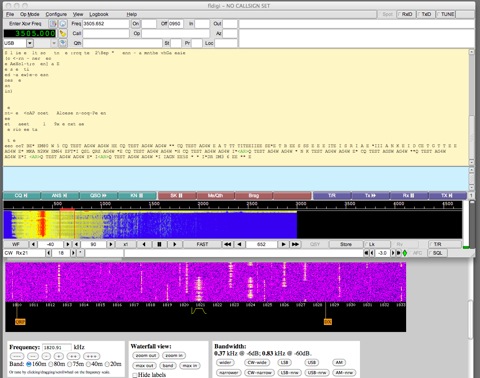Click the Rx macro button
Screen dimensions: 480x378
point(409,195)
